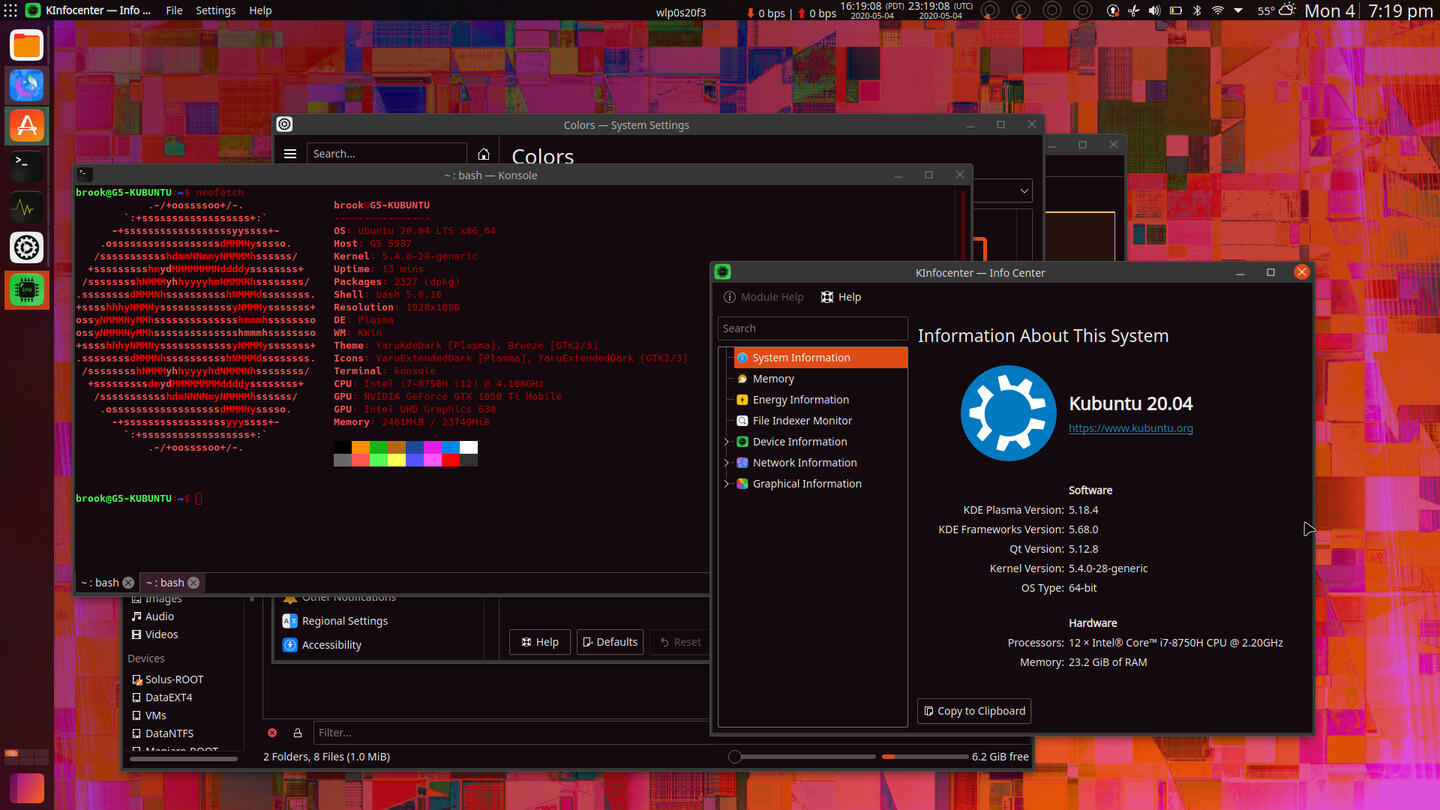Viewport: 1440px width, 810px height.
Task: Focus the System Settings Search field
Action: point(386,154)
